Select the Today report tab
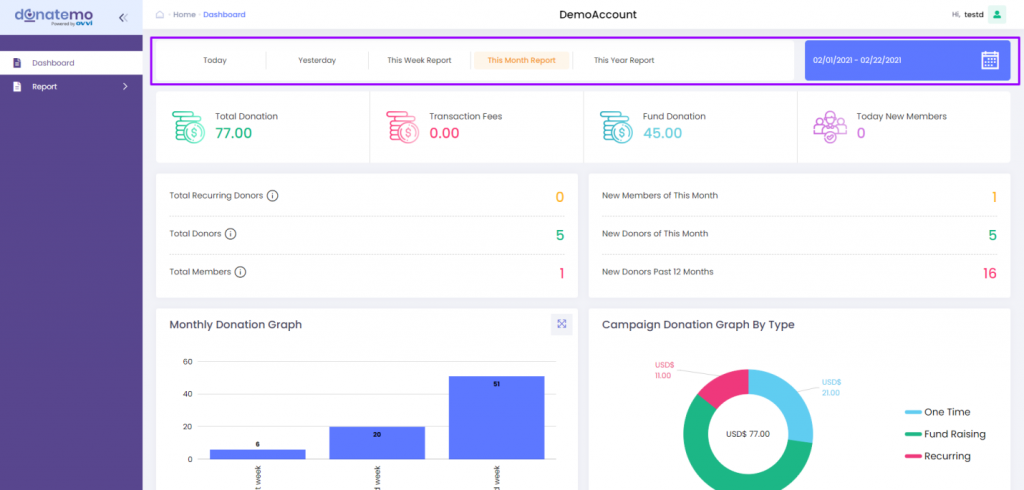 pyautogui.click(x=215, y=60)
